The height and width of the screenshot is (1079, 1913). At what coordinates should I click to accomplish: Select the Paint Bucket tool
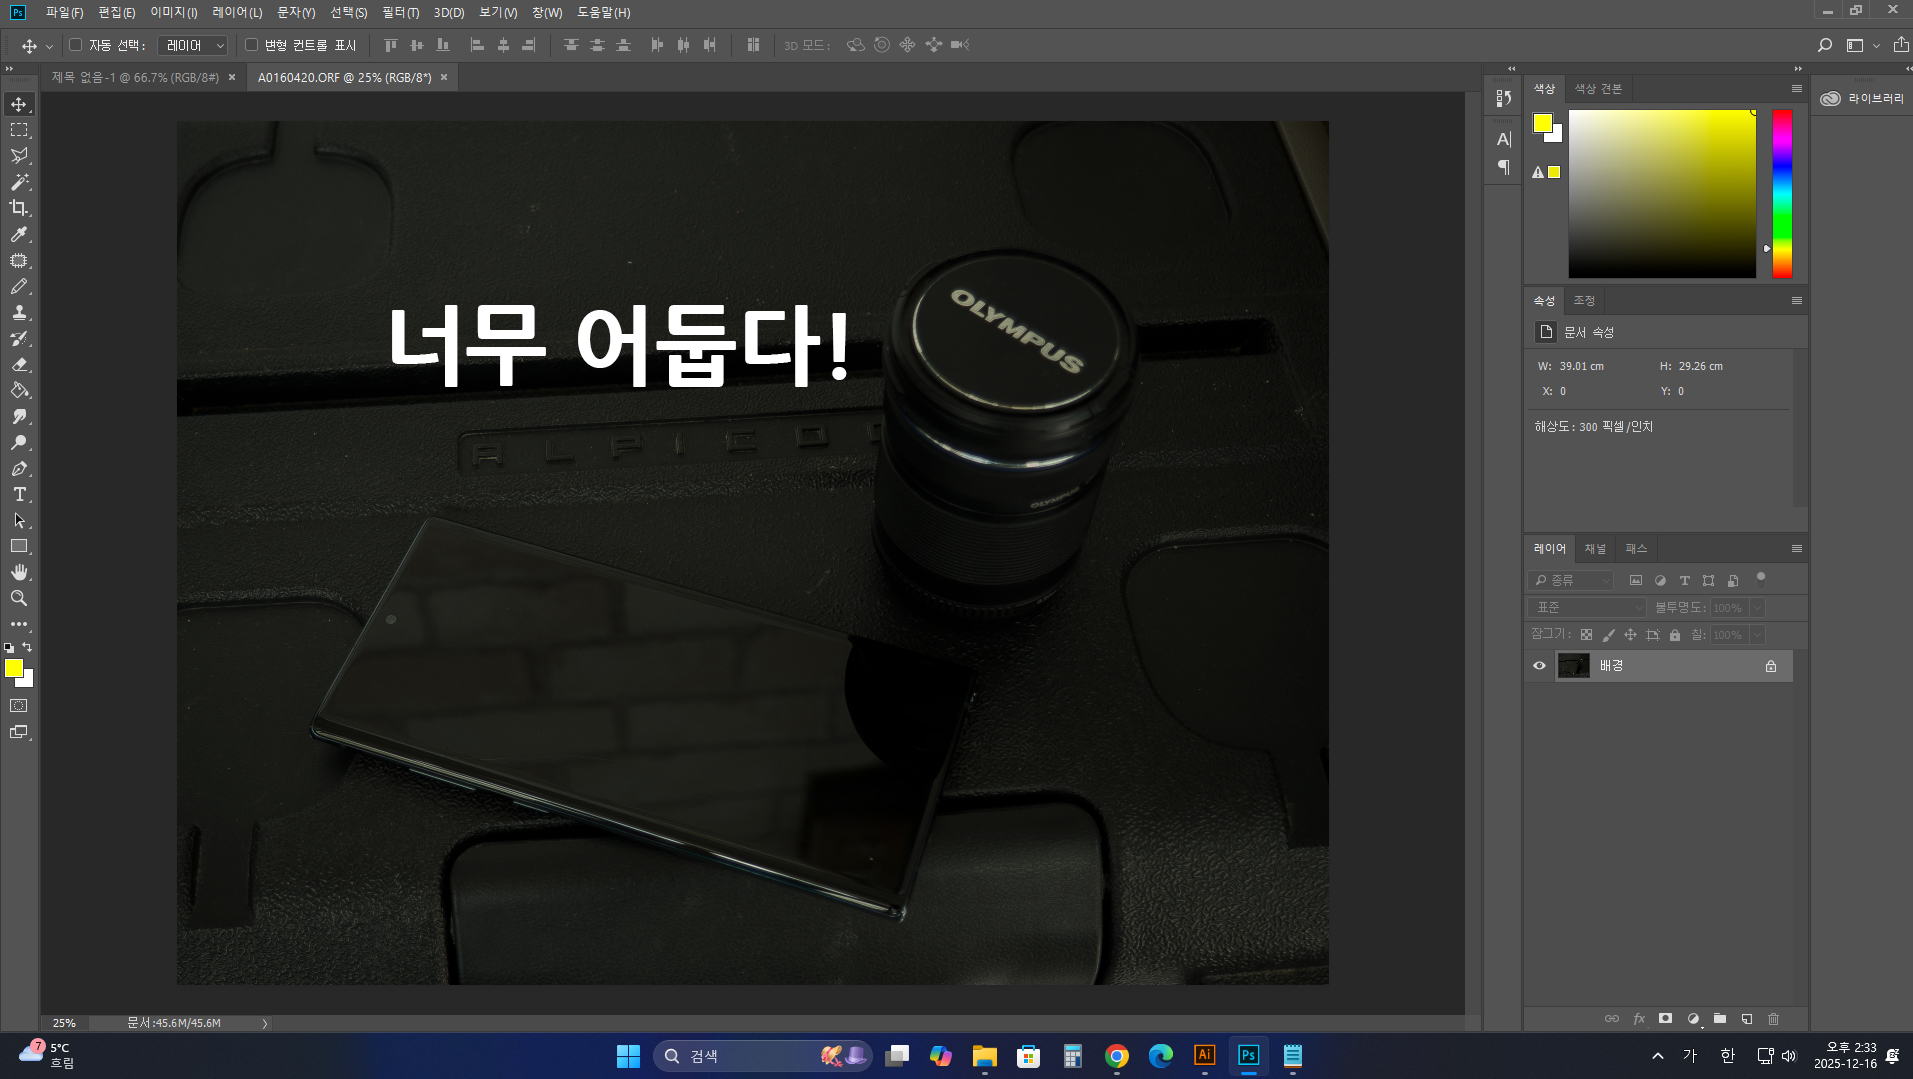pos(19,390)
